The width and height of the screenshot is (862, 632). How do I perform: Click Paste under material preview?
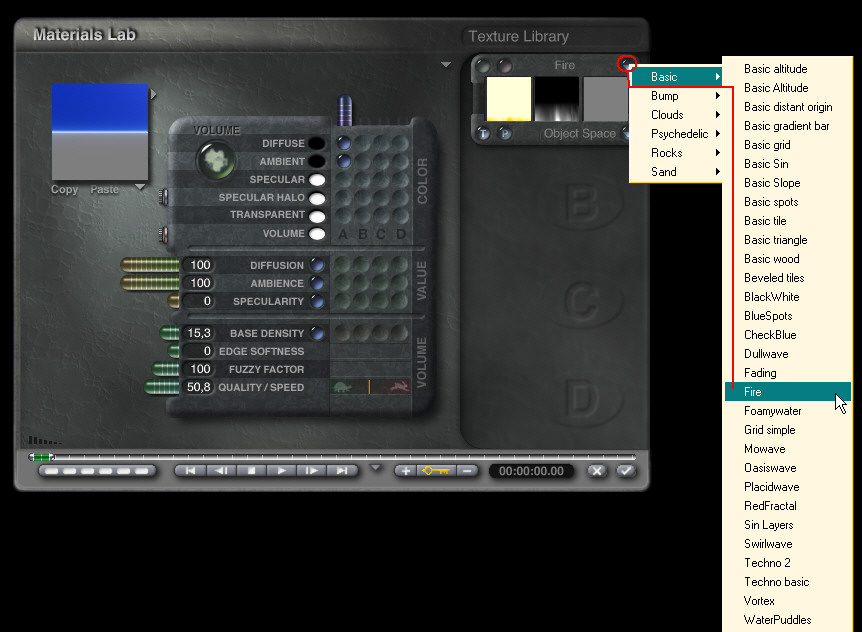pos(104,189)
